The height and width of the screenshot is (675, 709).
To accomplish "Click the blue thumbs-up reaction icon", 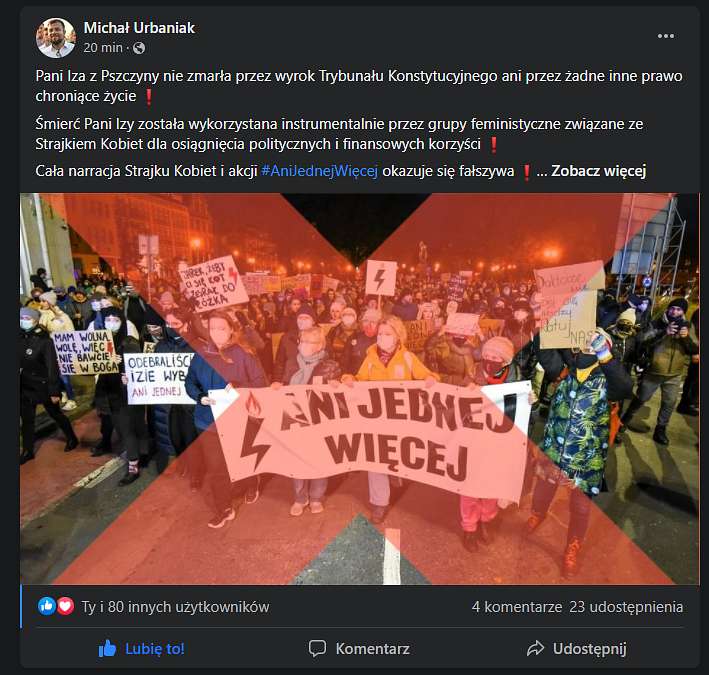I will (47, 606).
